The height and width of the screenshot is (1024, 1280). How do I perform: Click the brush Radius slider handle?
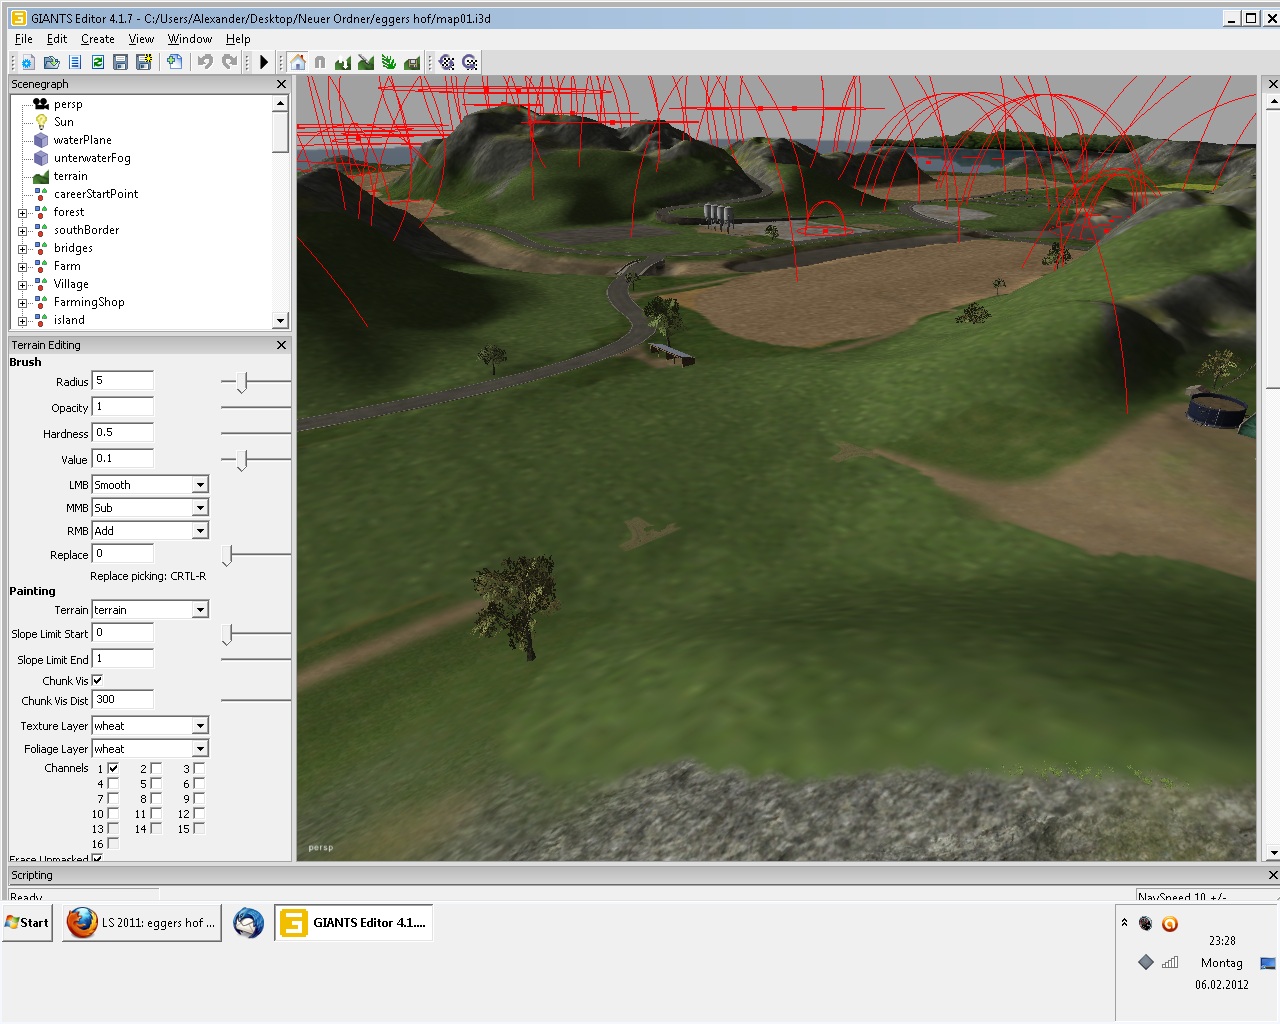(x=242, y=382)
